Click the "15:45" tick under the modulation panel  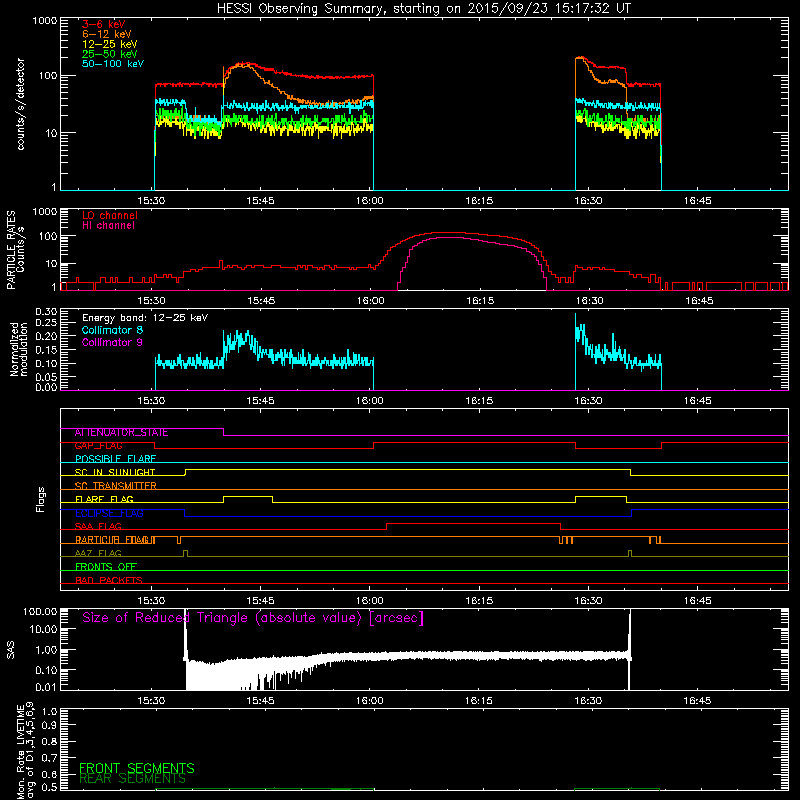261,401
